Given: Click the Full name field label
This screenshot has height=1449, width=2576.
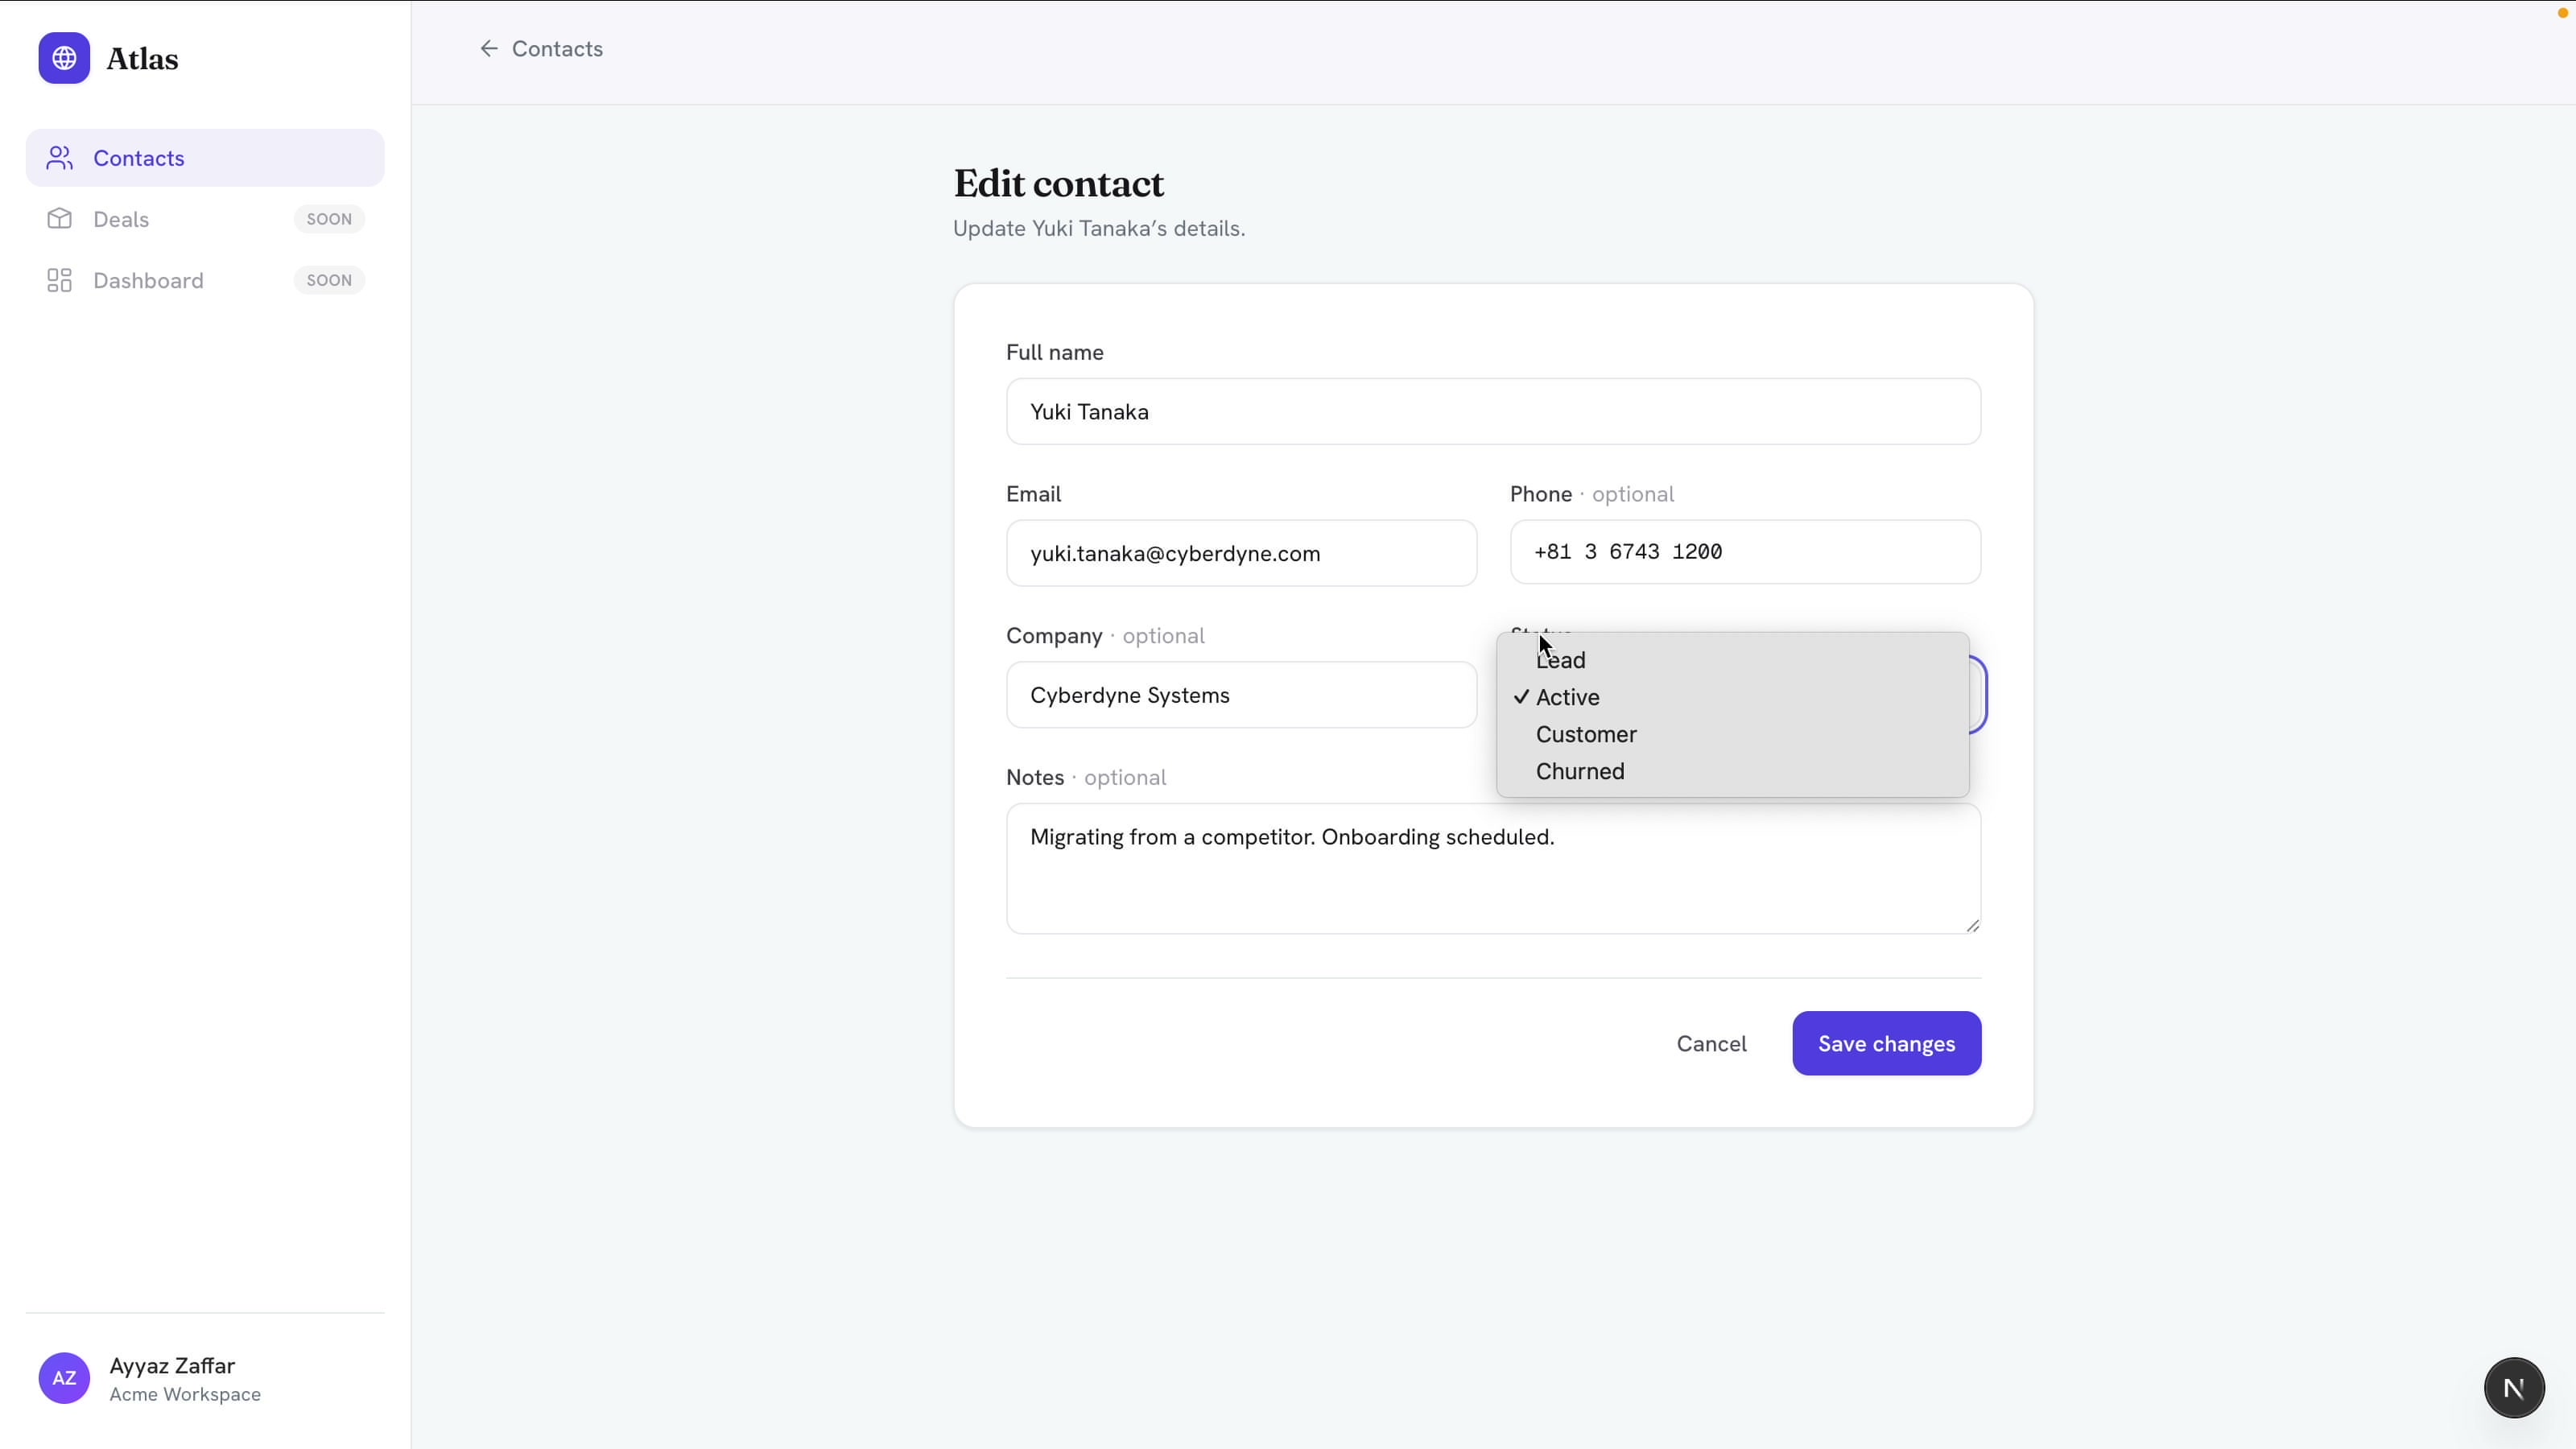Looking at the screenshot, I should 1054,352.
